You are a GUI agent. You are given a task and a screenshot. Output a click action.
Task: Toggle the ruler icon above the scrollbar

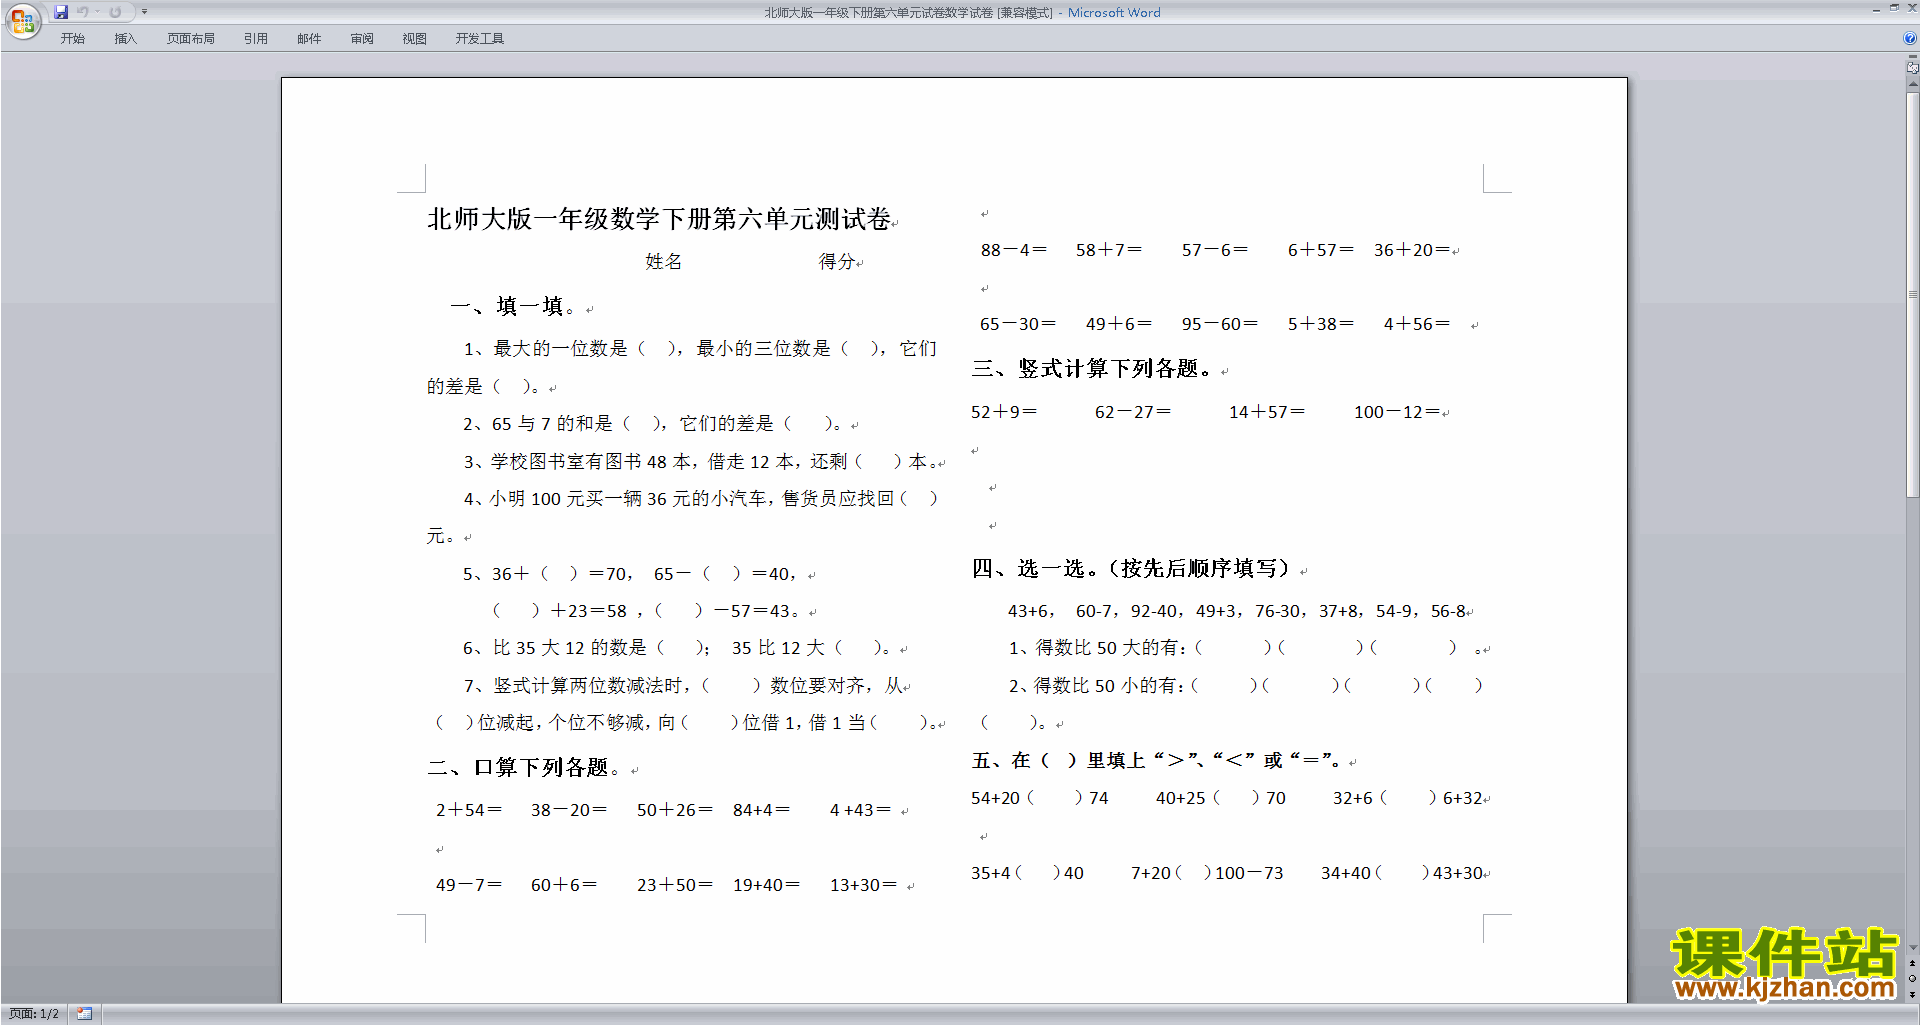(1912, 68)
